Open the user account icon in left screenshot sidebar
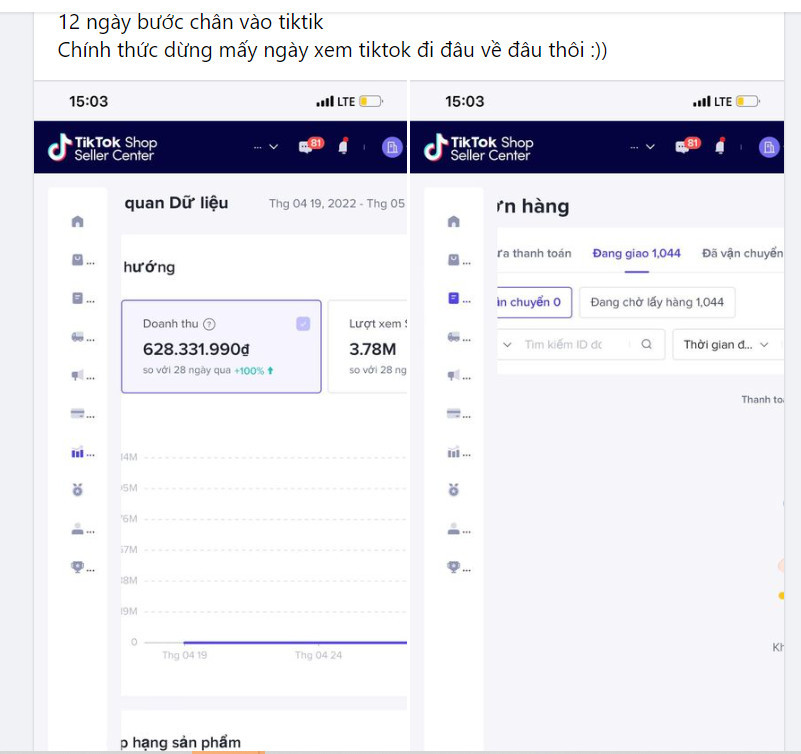 pyautogui.click(x=77, y=529)
